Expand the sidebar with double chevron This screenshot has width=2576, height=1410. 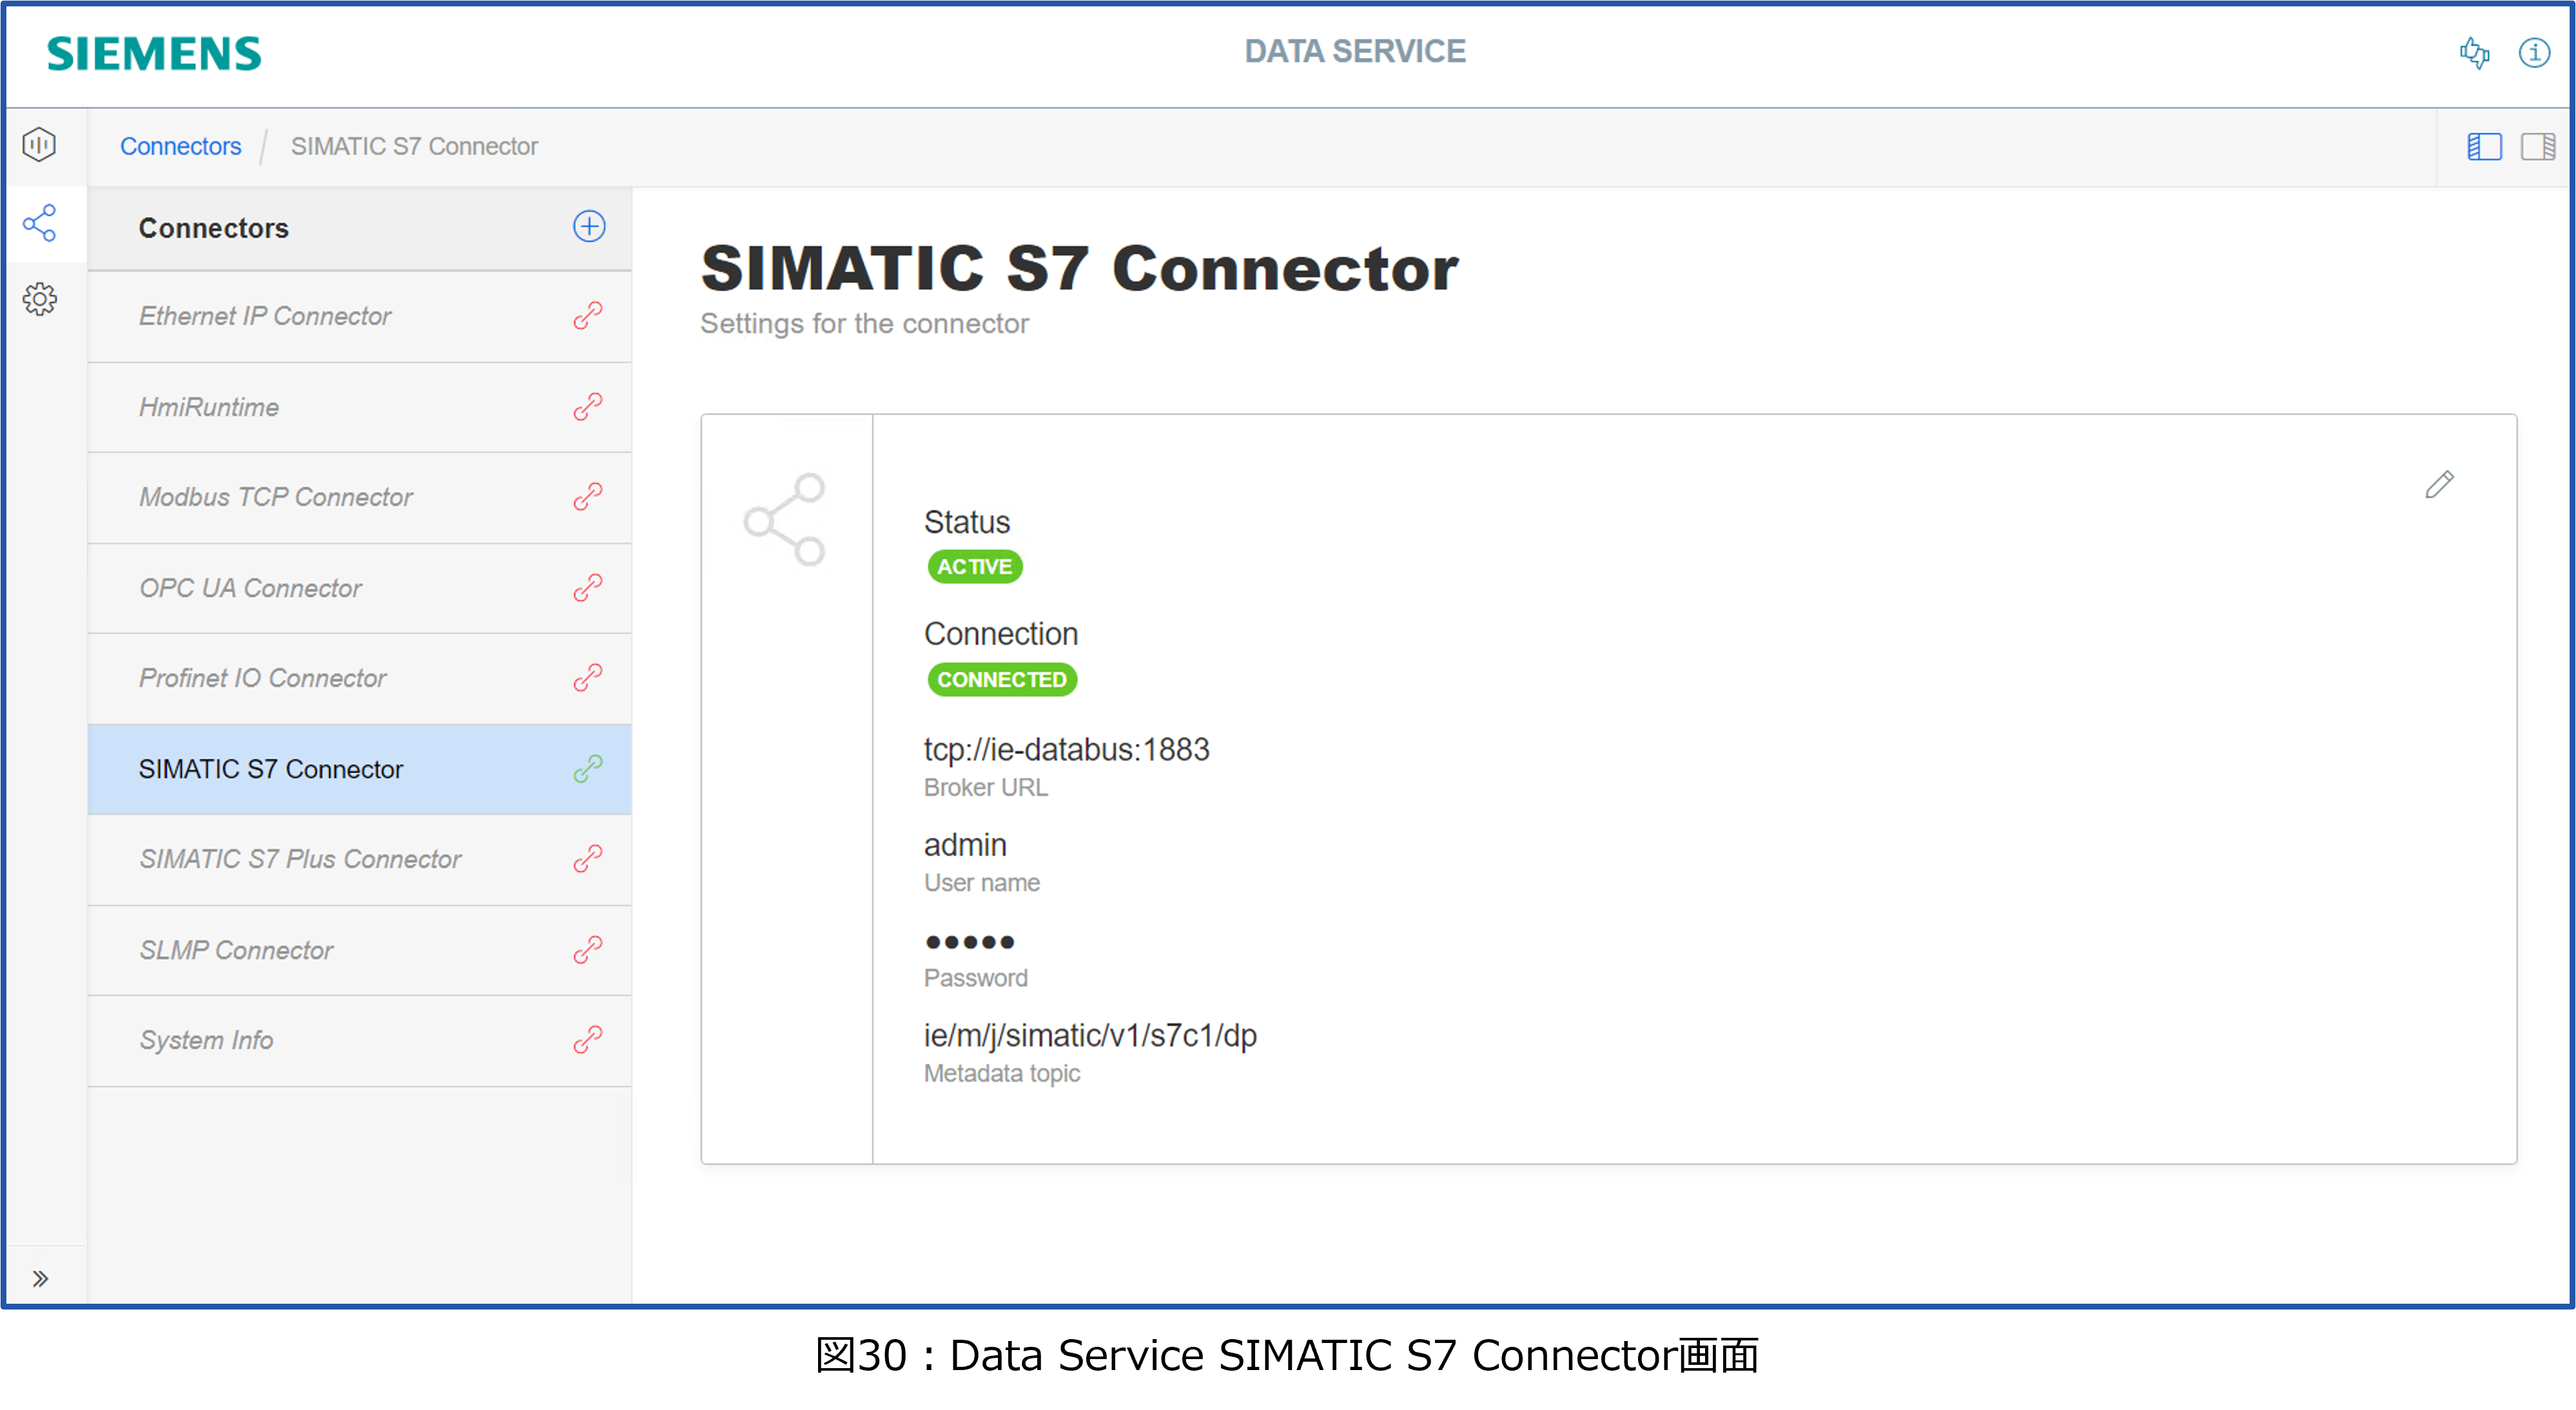point(40,1279)
